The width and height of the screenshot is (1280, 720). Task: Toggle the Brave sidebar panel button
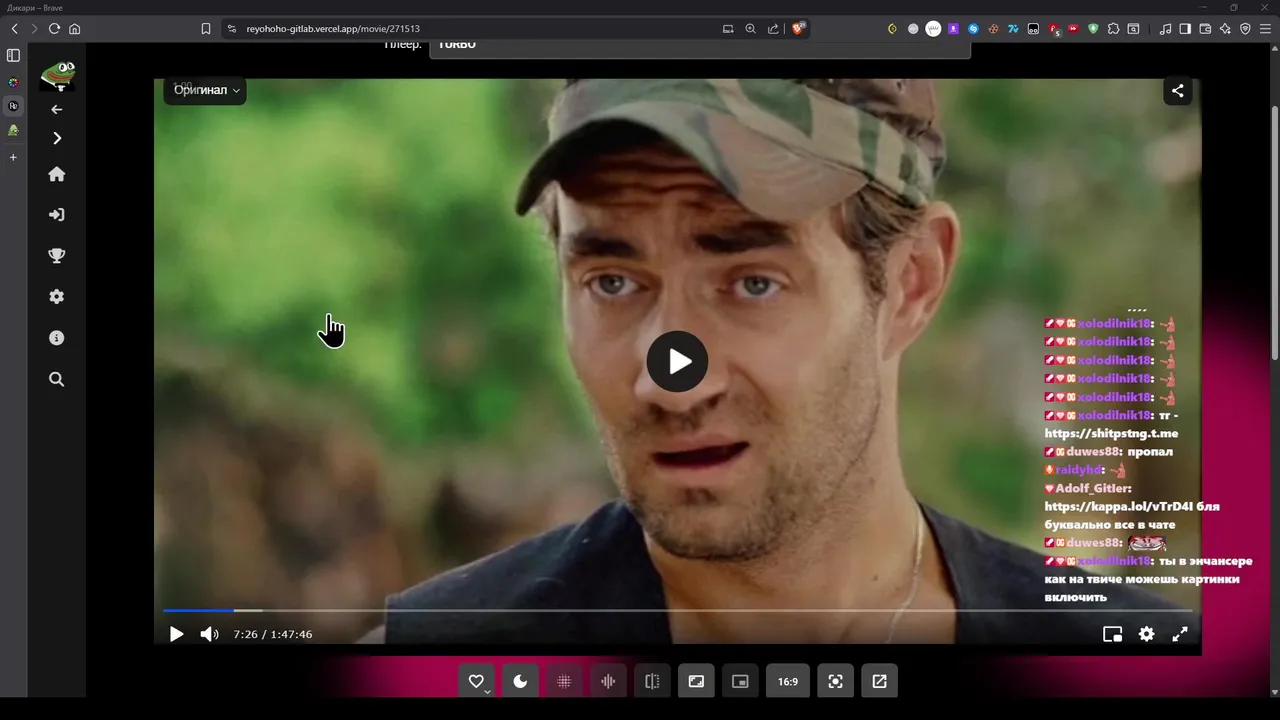click(x=1185, y=29)
